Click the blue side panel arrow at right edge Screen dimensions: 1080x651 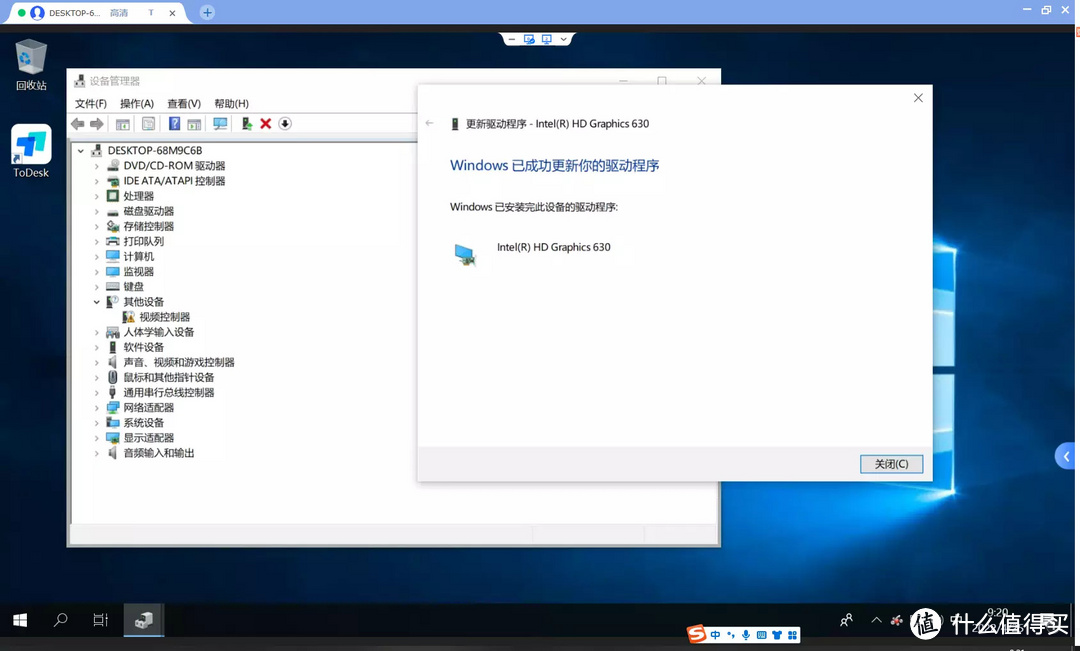pyautogui.click(x=1066, y=456)
